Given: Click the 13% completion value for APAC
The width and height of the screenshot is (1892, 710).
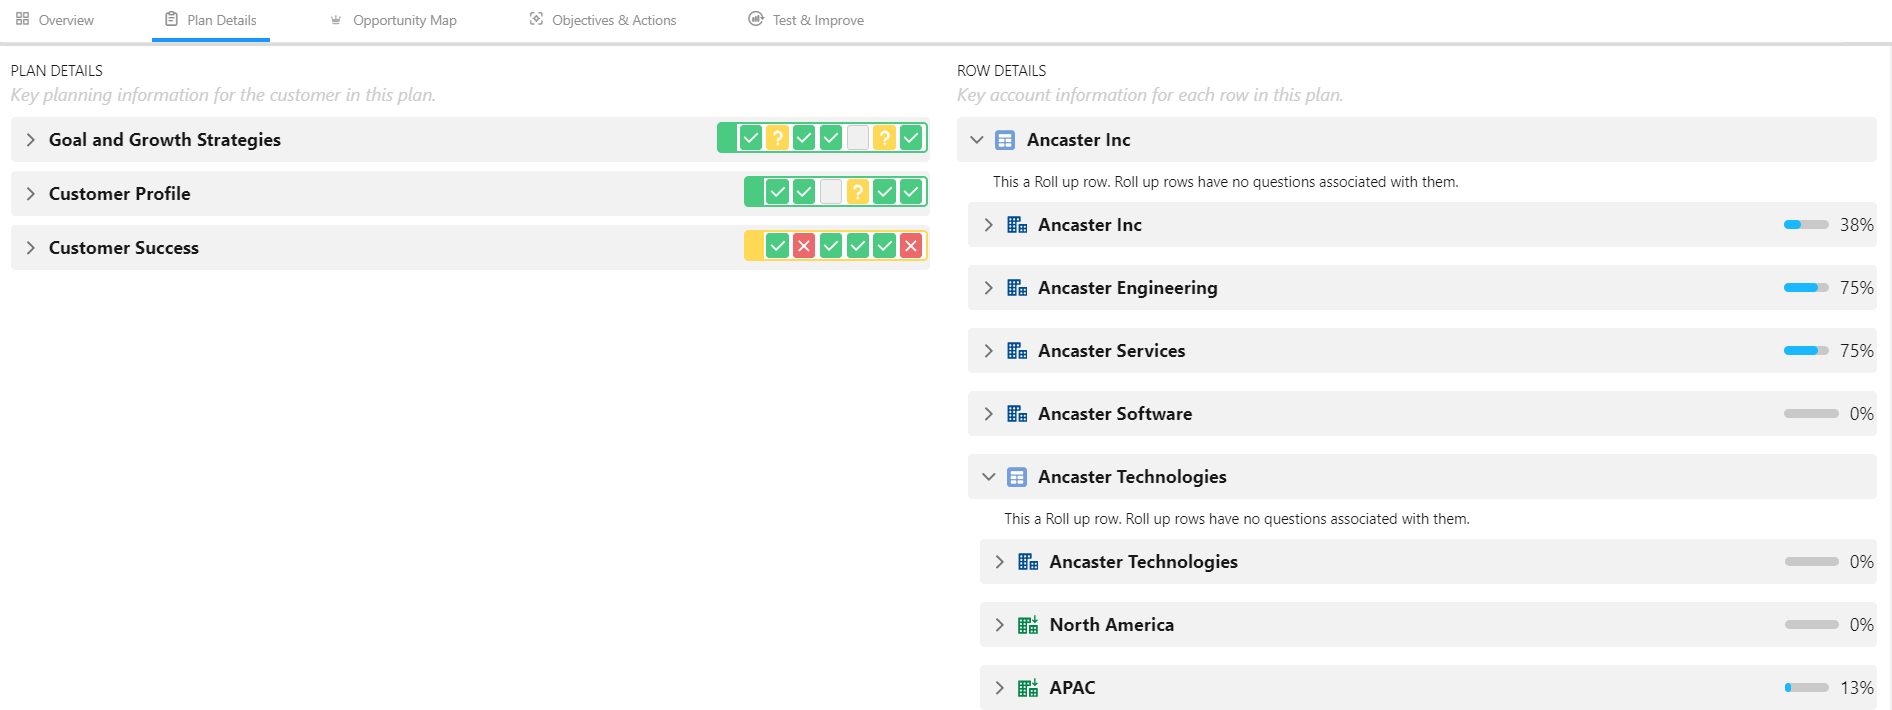Looking at the screenshot, I should coord(1857,688).
